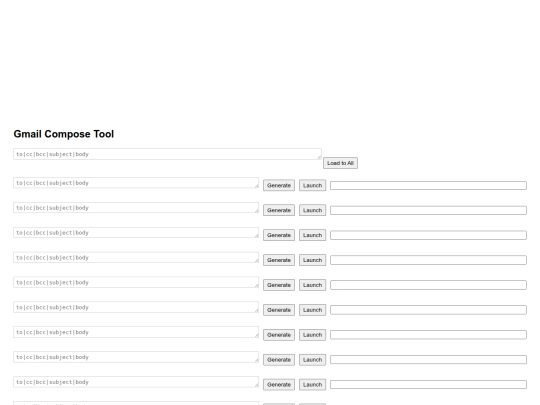The width and height of the screenshot is (540, 405).
Task: Click Launch in the first row
Action: point(312,185)
